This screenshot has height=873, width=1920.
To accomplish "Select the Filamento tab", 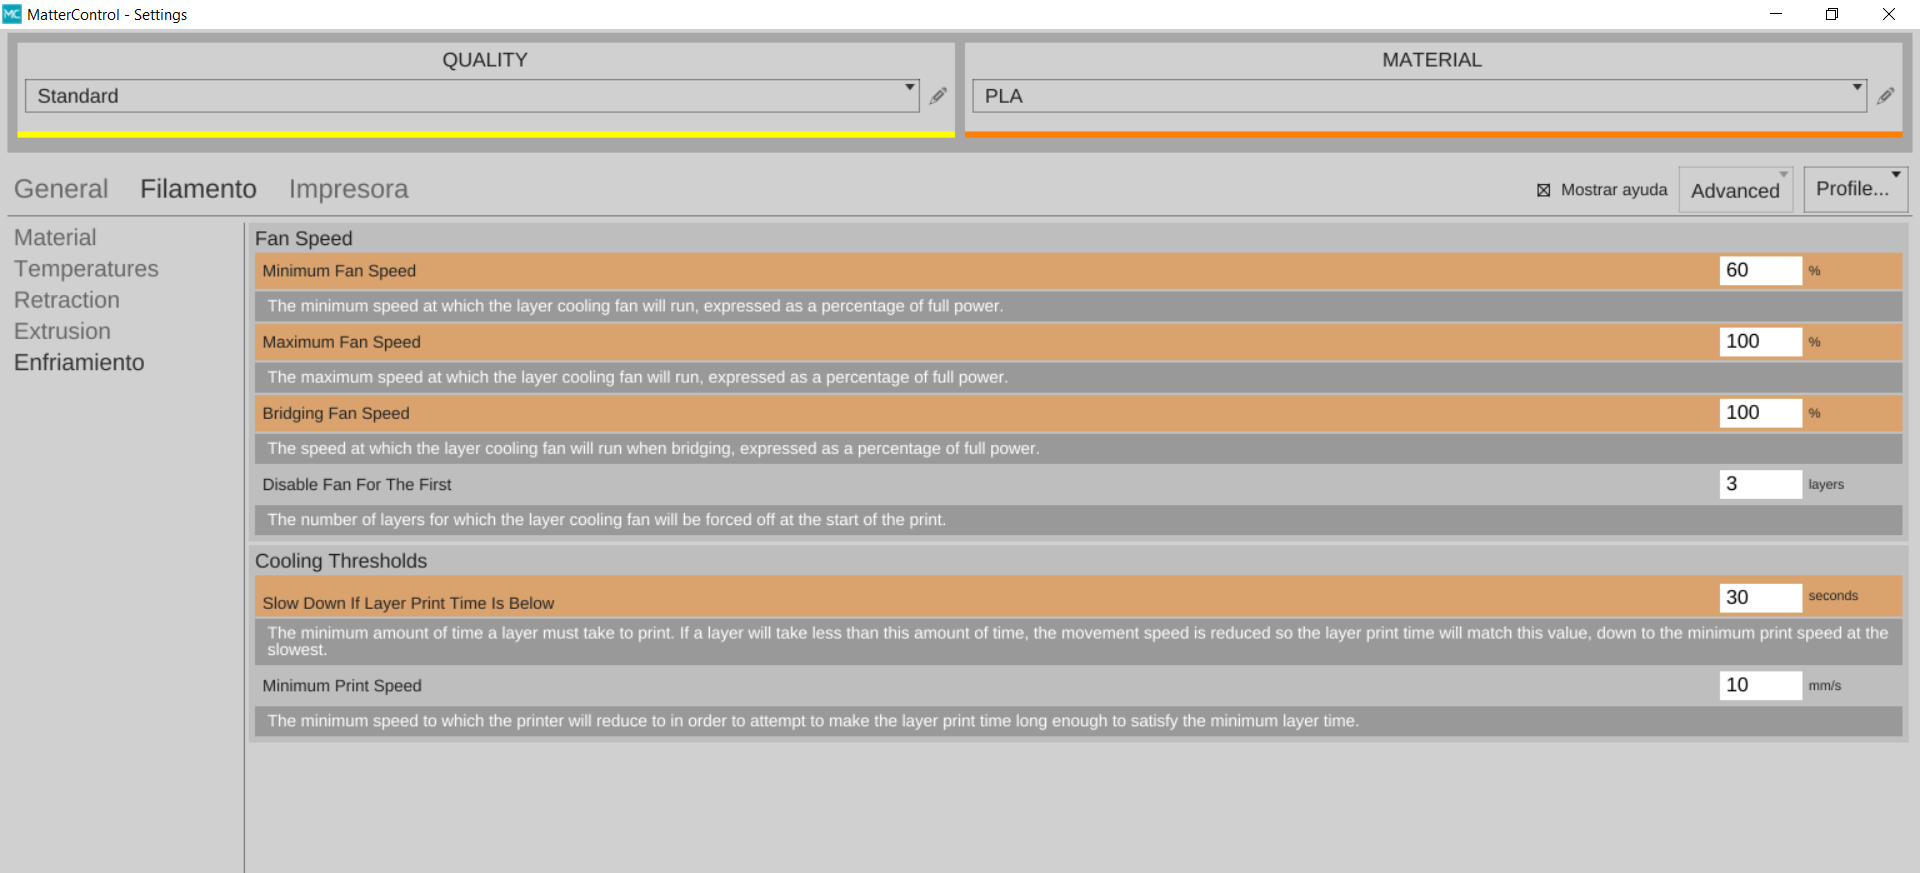I will coord(198,189).
